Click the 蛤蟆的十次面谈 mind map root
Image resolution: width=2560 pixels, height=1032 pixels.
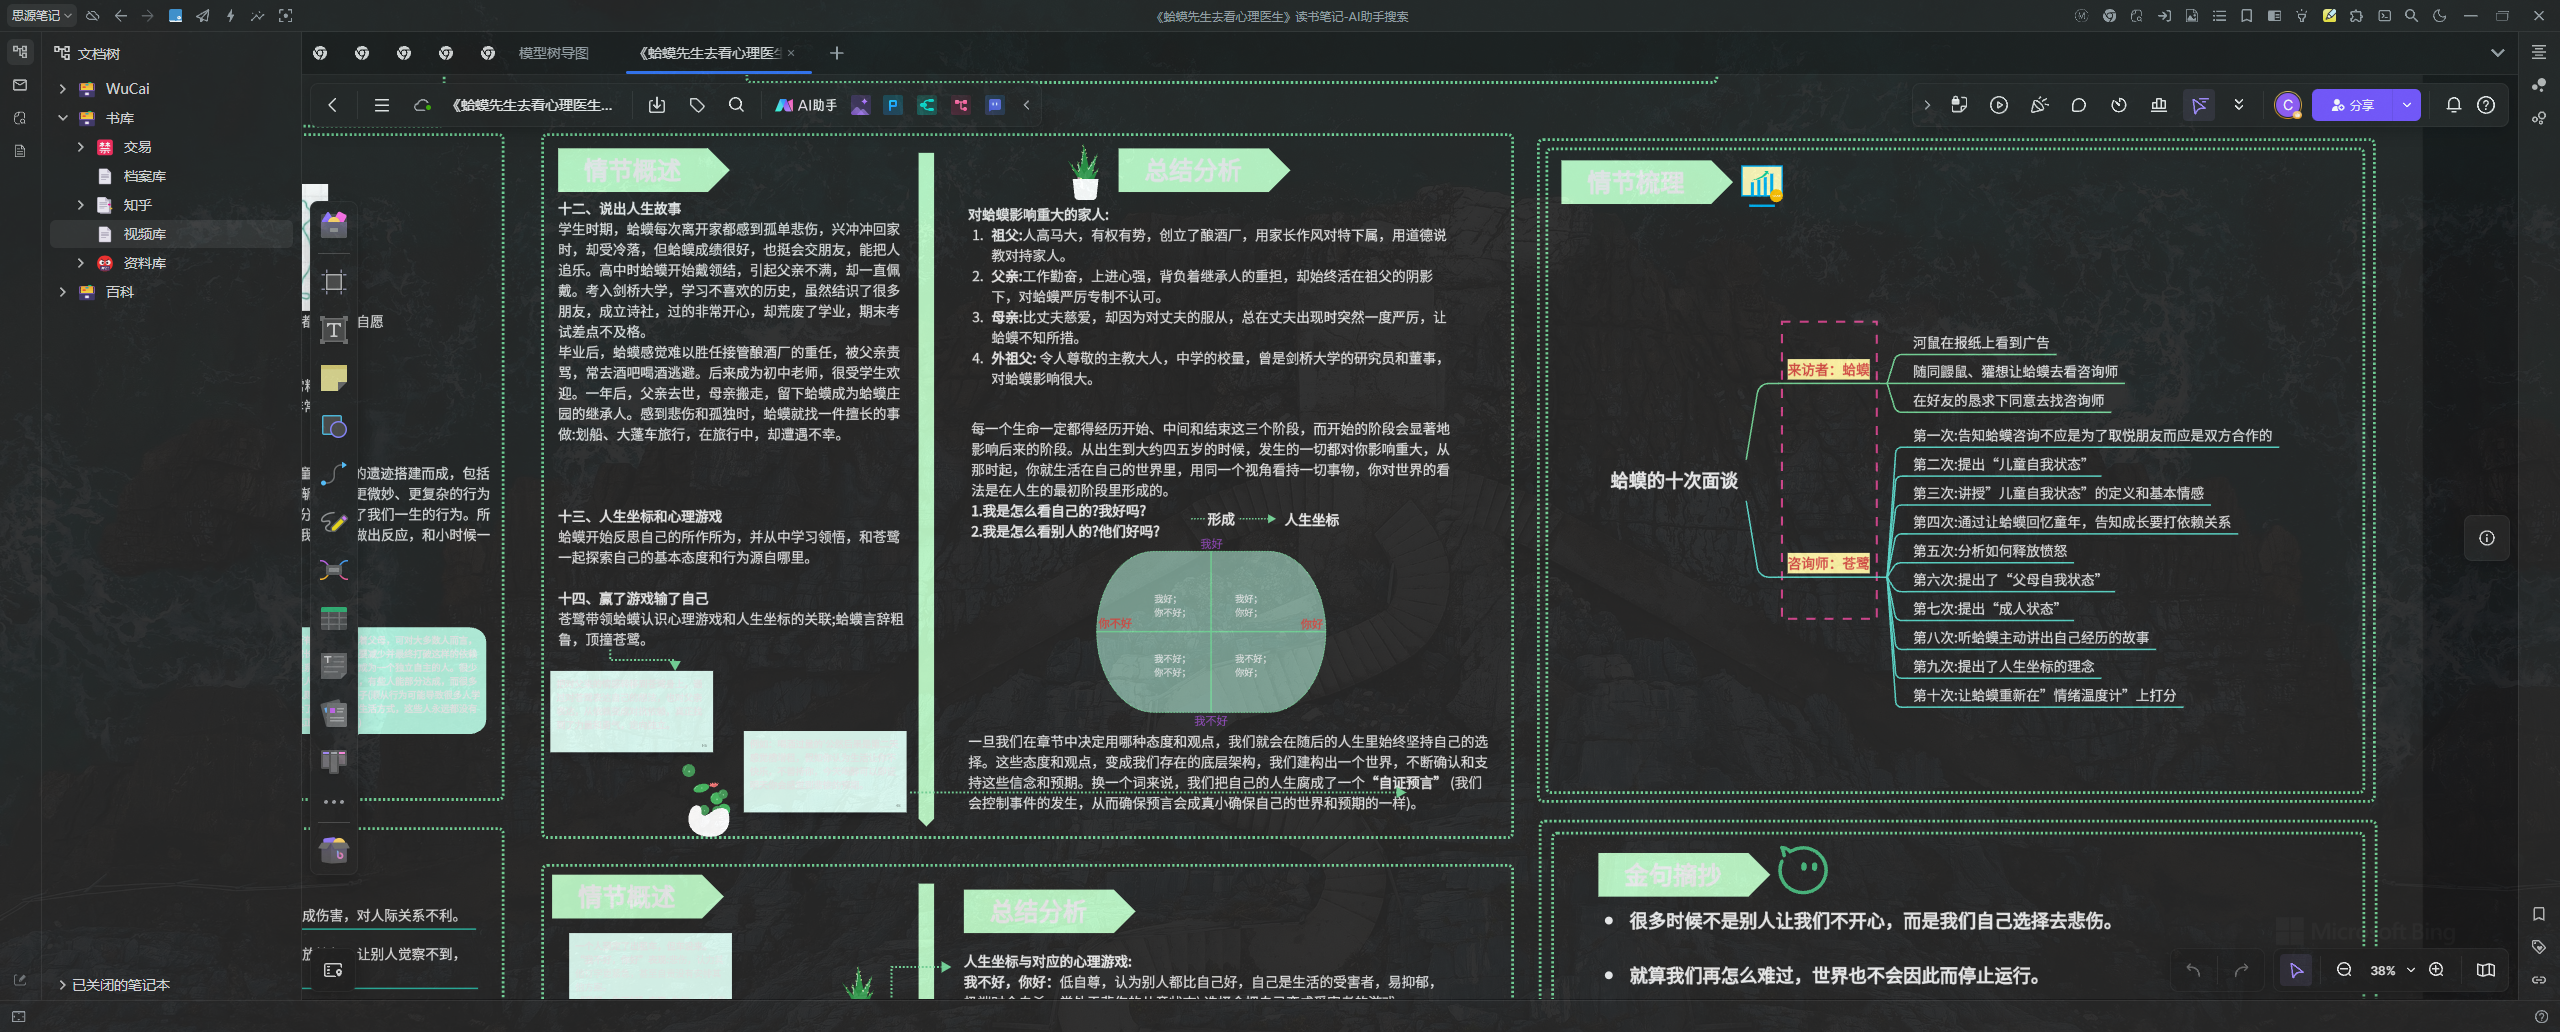tap(1674, 481)
